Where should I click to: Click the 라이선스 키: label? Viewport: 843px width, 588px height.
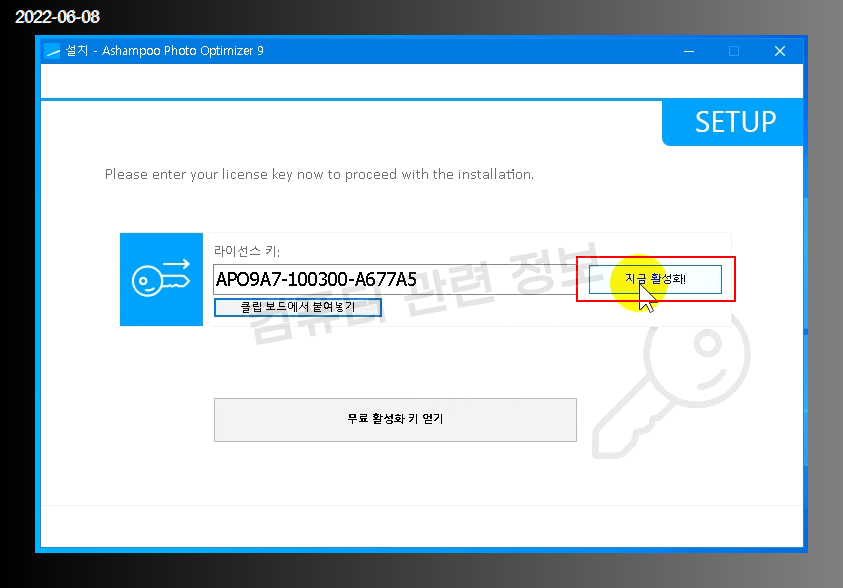[247, 251]
